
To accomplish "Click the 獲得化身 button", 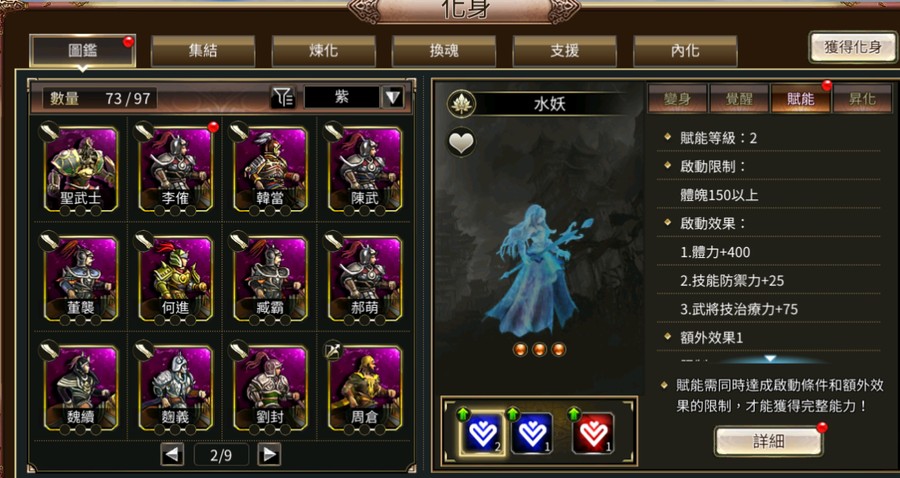I will point(853,47).
